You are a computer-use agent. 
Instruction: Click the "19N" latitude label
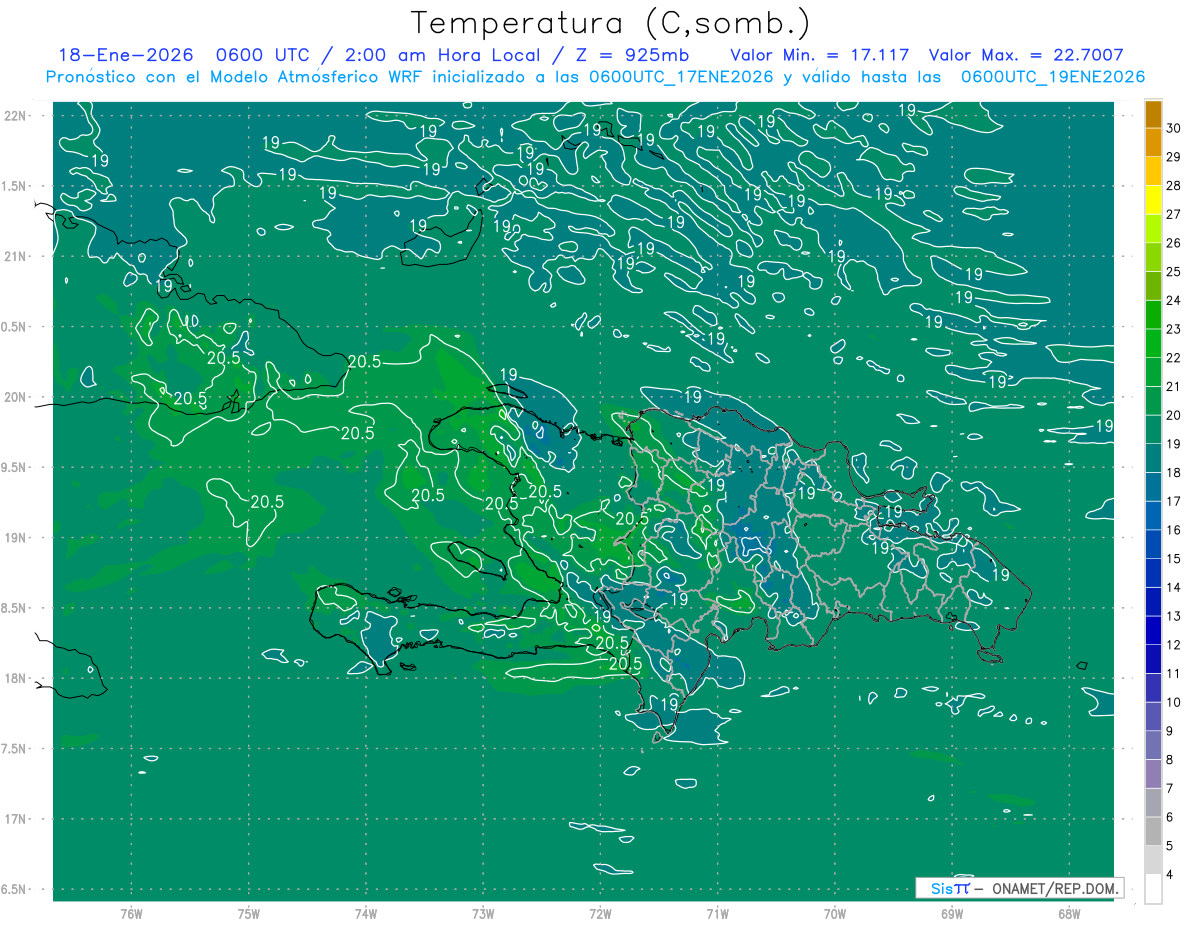point(15,538)
